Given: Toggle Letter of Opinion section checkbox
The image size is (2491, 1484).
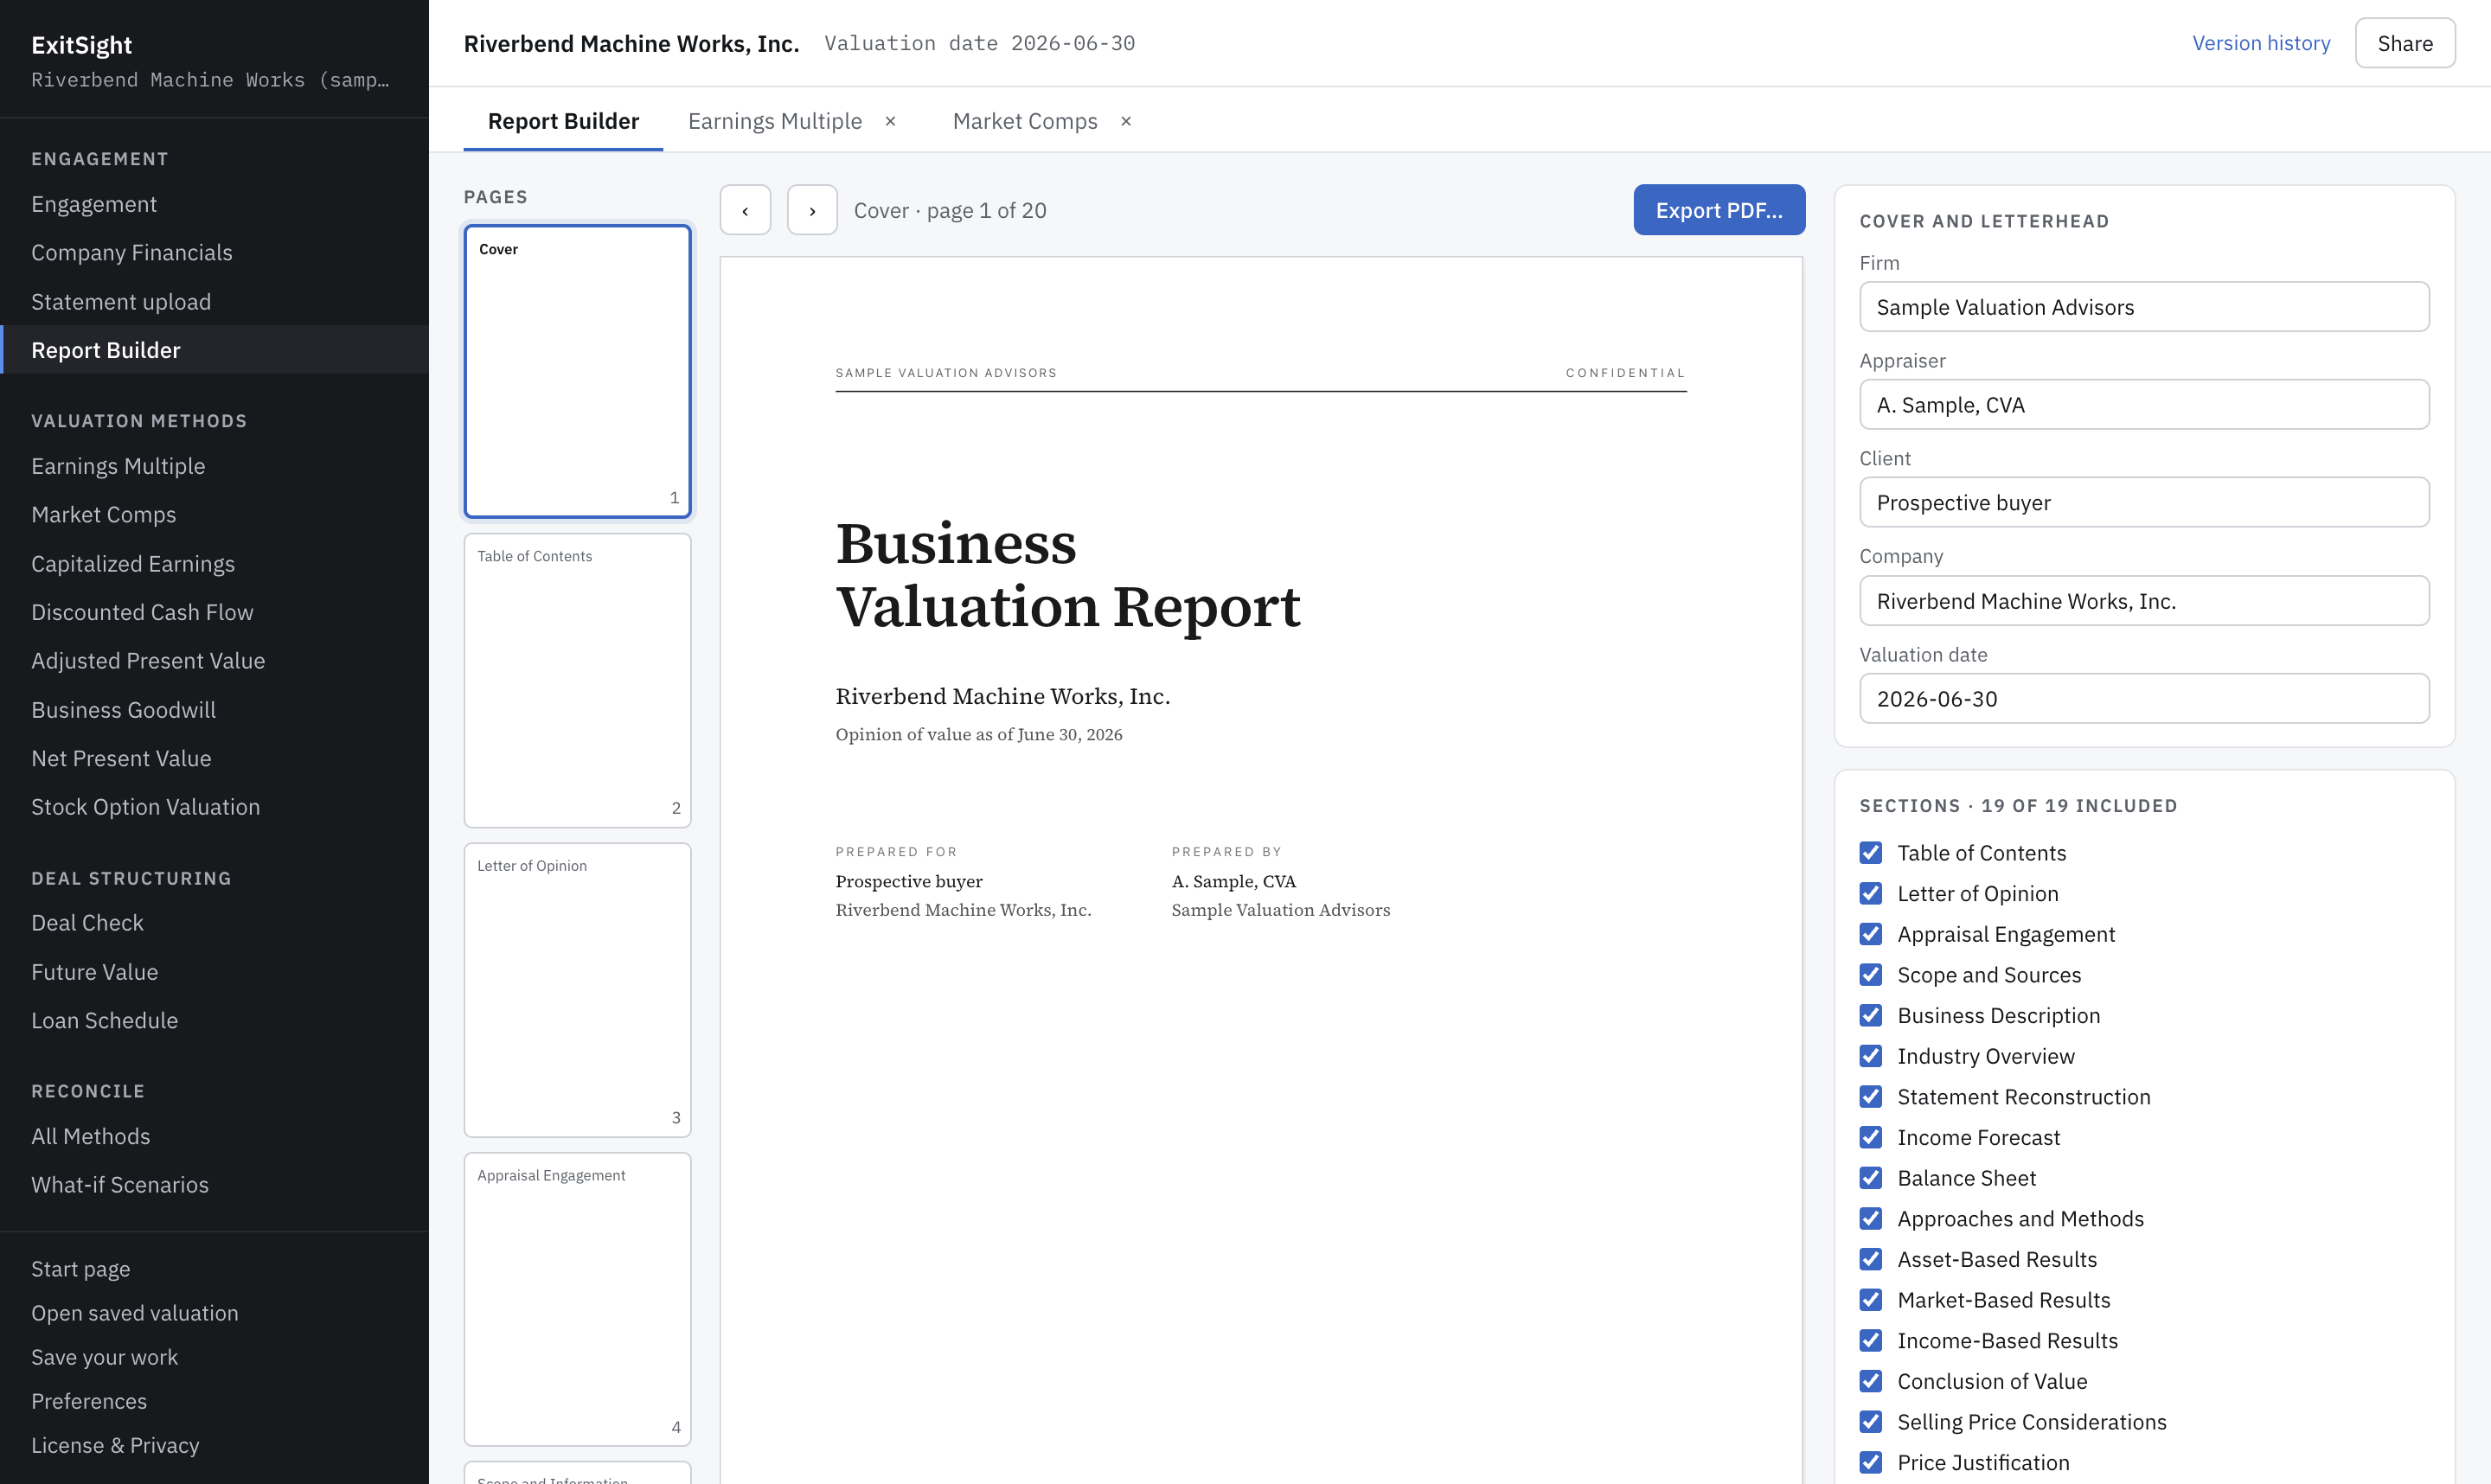Looking at the screenshot, I should pyautogui.click(x=1871, y=893).
